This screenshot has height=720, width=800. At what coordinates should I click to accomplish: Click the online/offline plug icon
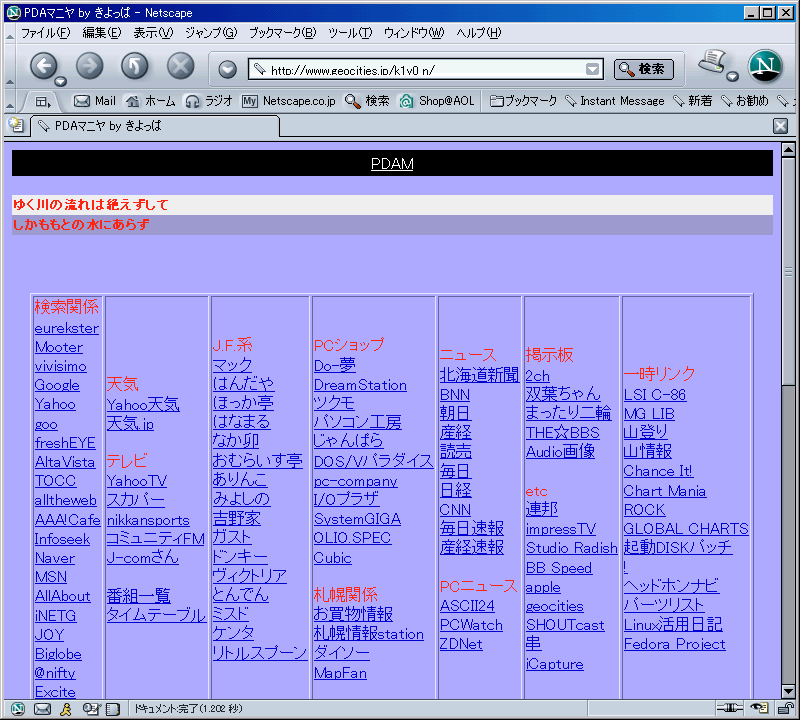coord(730,708)
